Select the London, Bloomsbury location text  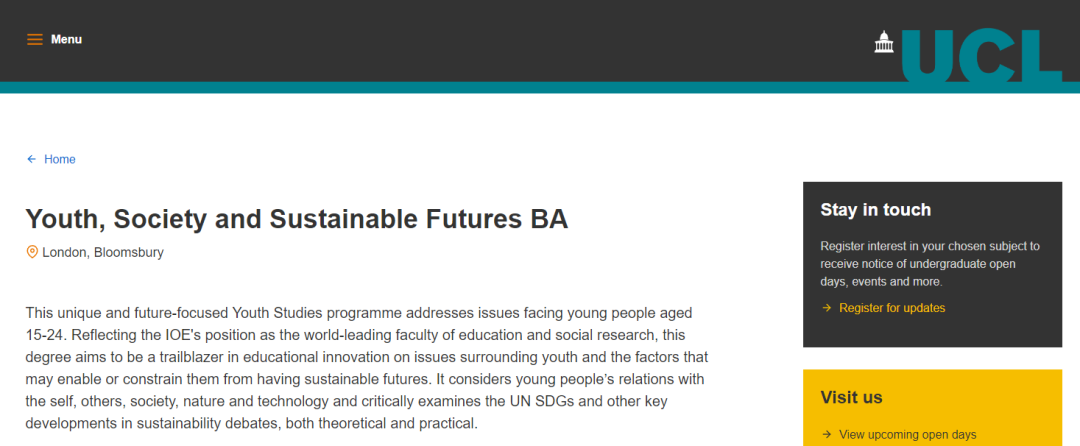pyautogui.click(x=103, y=253)
